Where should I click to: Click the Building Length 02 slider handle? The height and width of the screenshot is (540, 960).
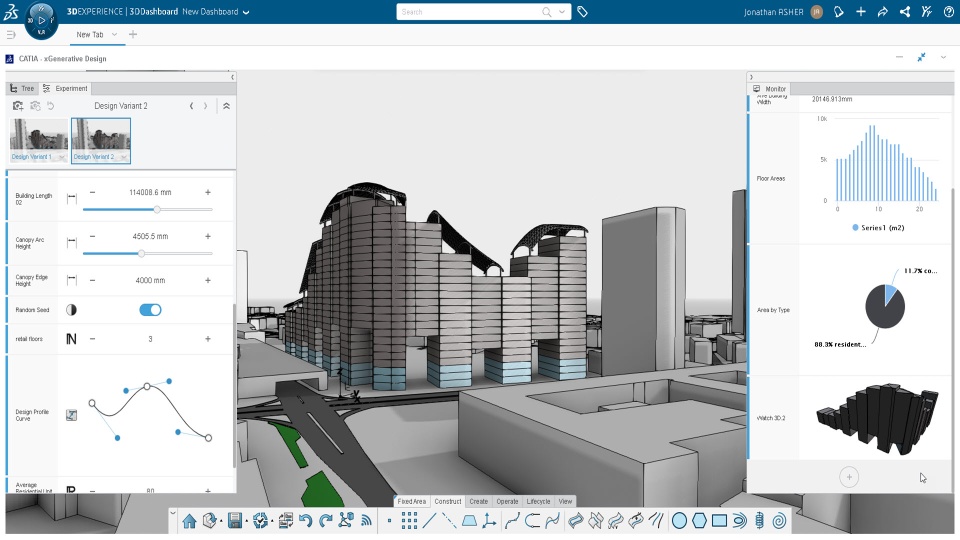(x=157, y=209)
